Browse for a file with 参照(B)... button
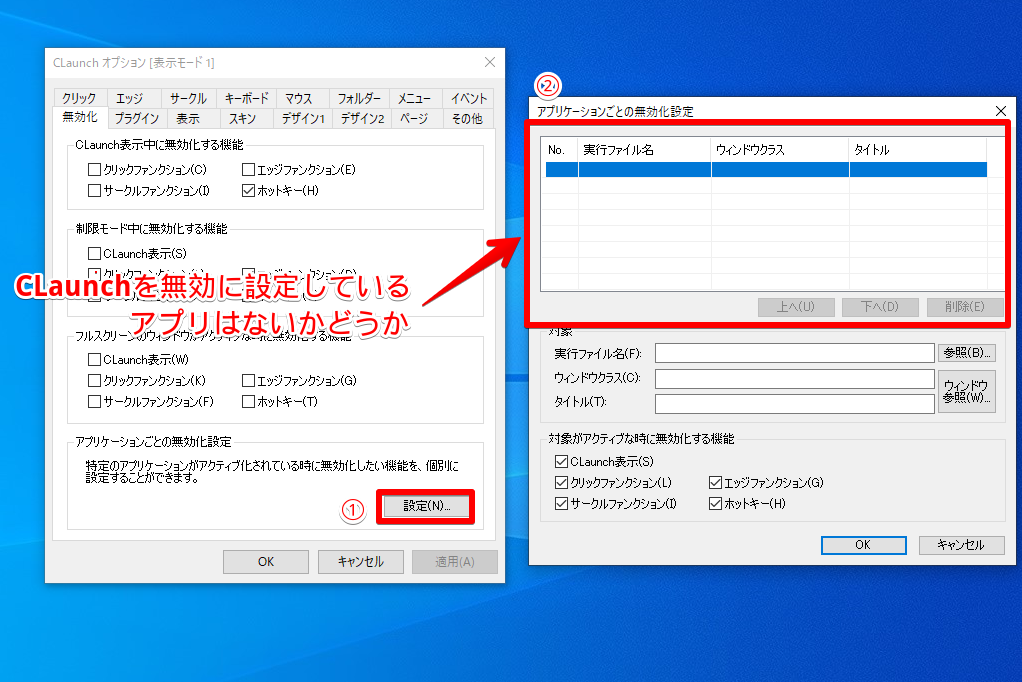 click(x=967, y=353)
